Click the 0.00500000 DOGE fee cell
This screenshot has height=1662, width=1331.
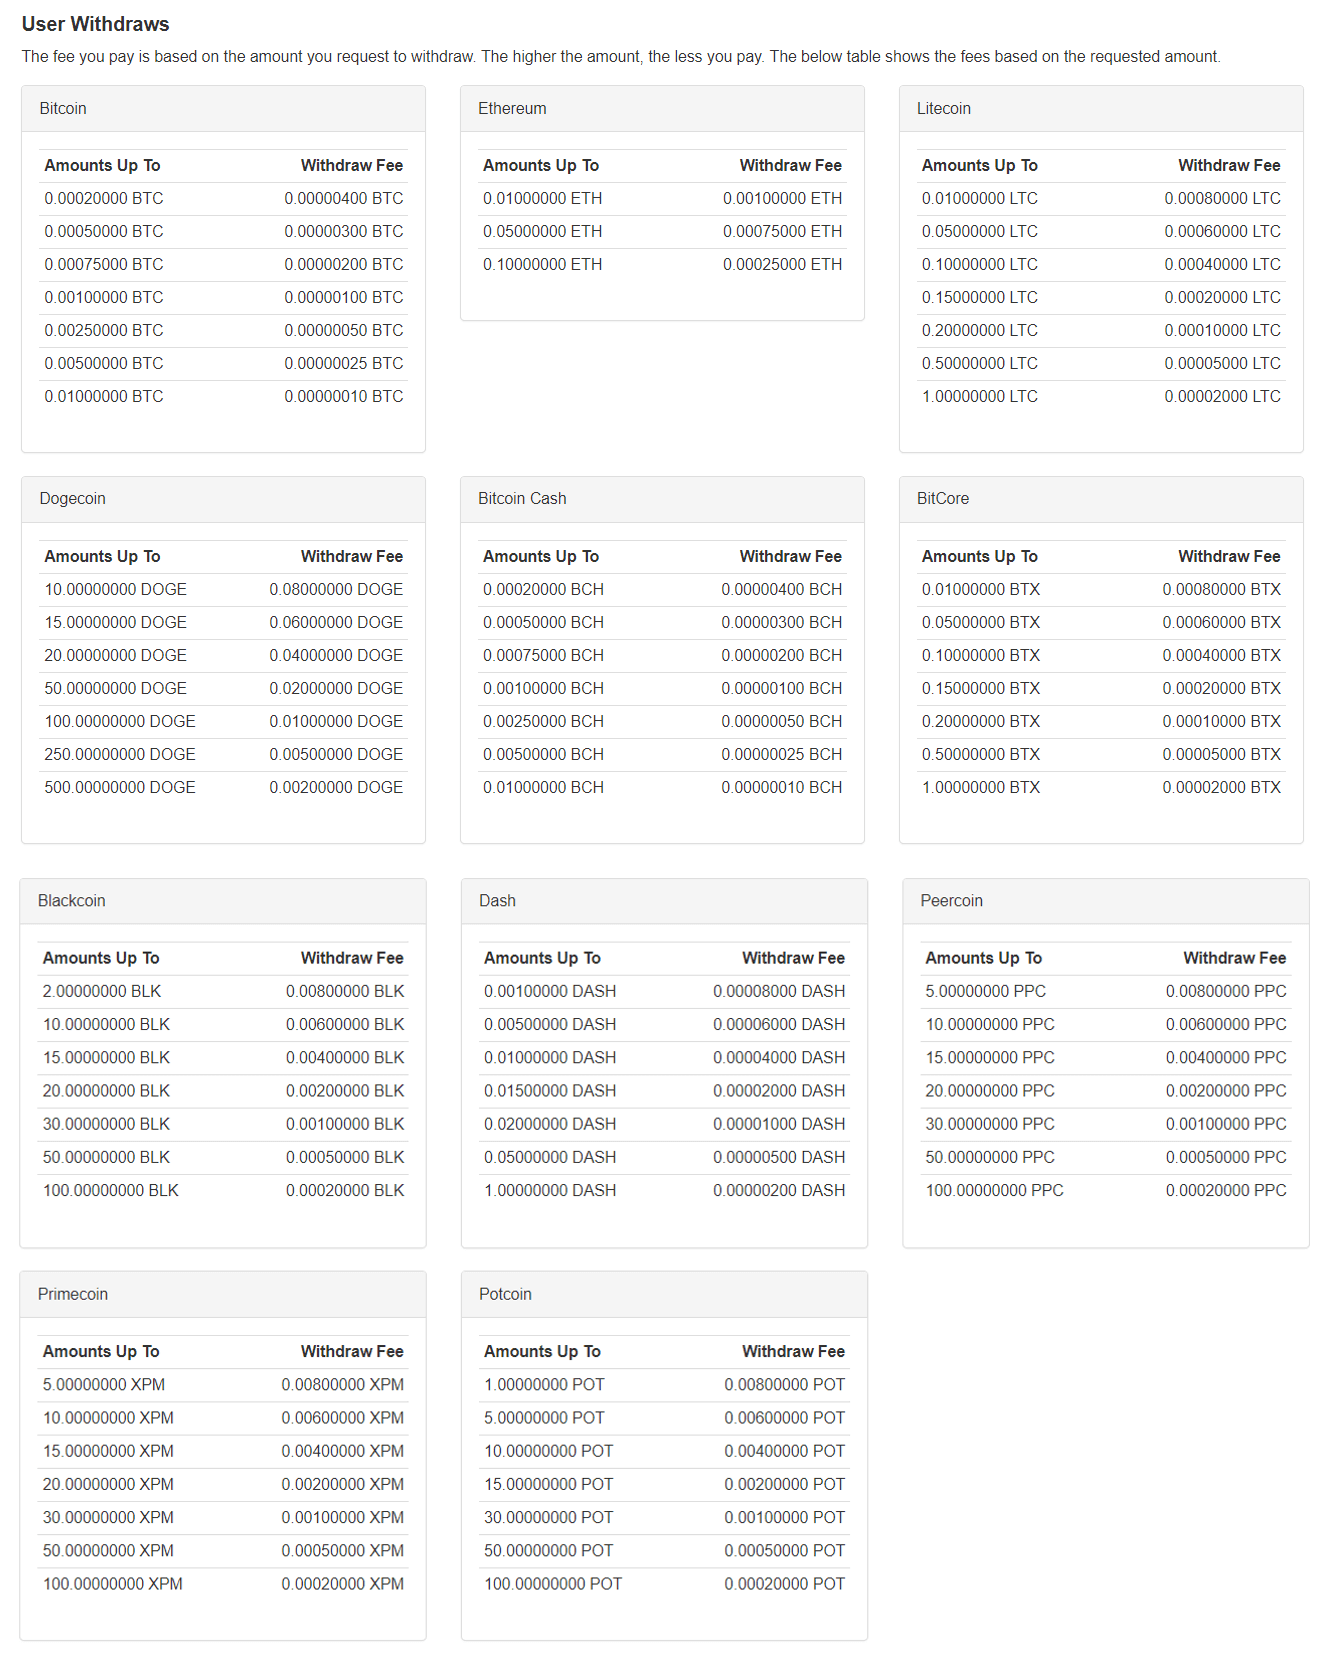click(x=336, y=755)
